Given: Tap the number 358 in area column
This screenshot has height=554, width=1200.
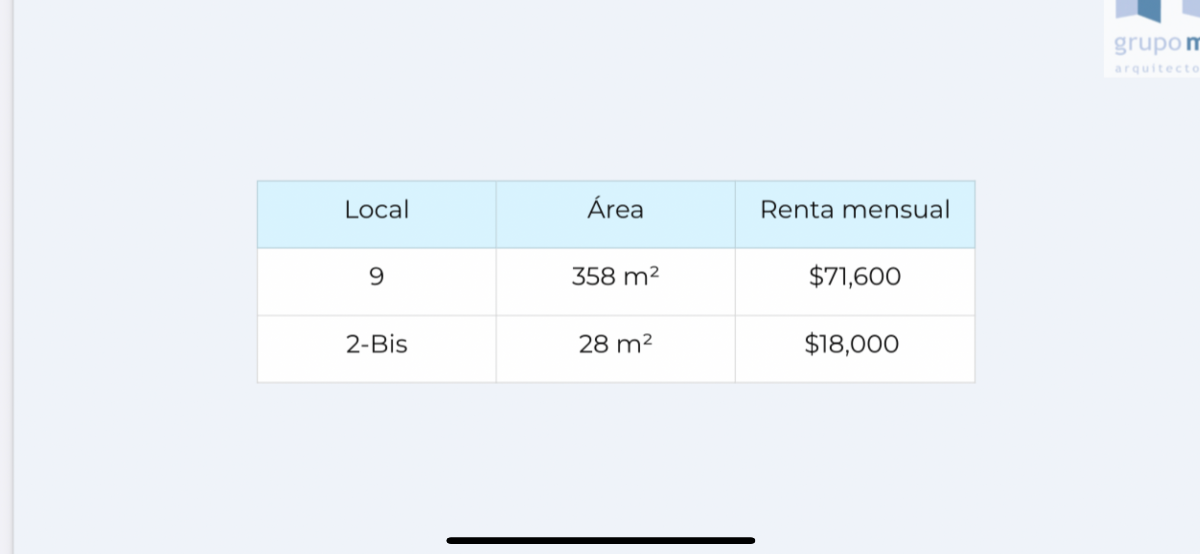Looking at the screenshot, I should tap(594, 277).
